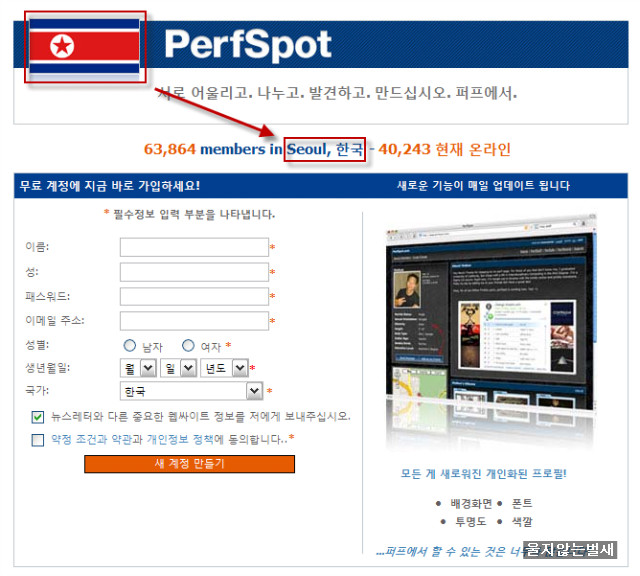640x576 pixels.
Task: Click the slogan text ending '퍼프에서.'
Action: (x=337, y=93)
